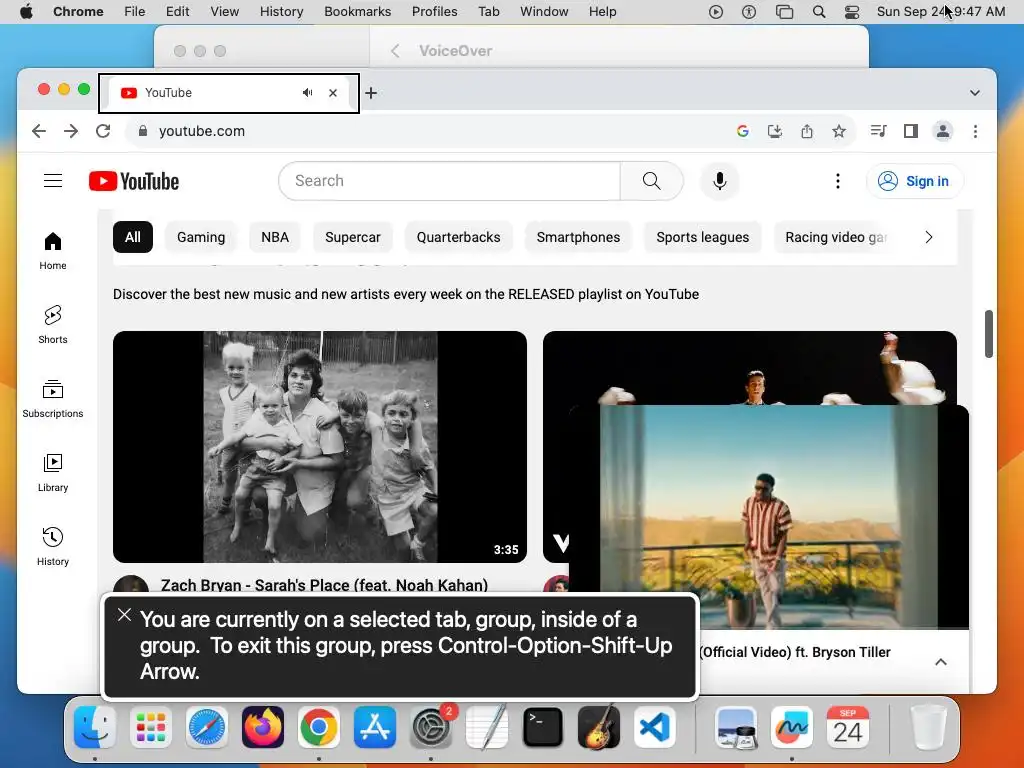Open the Chrome app menu
Screen dimensions: 1024x768
[78, 12]
